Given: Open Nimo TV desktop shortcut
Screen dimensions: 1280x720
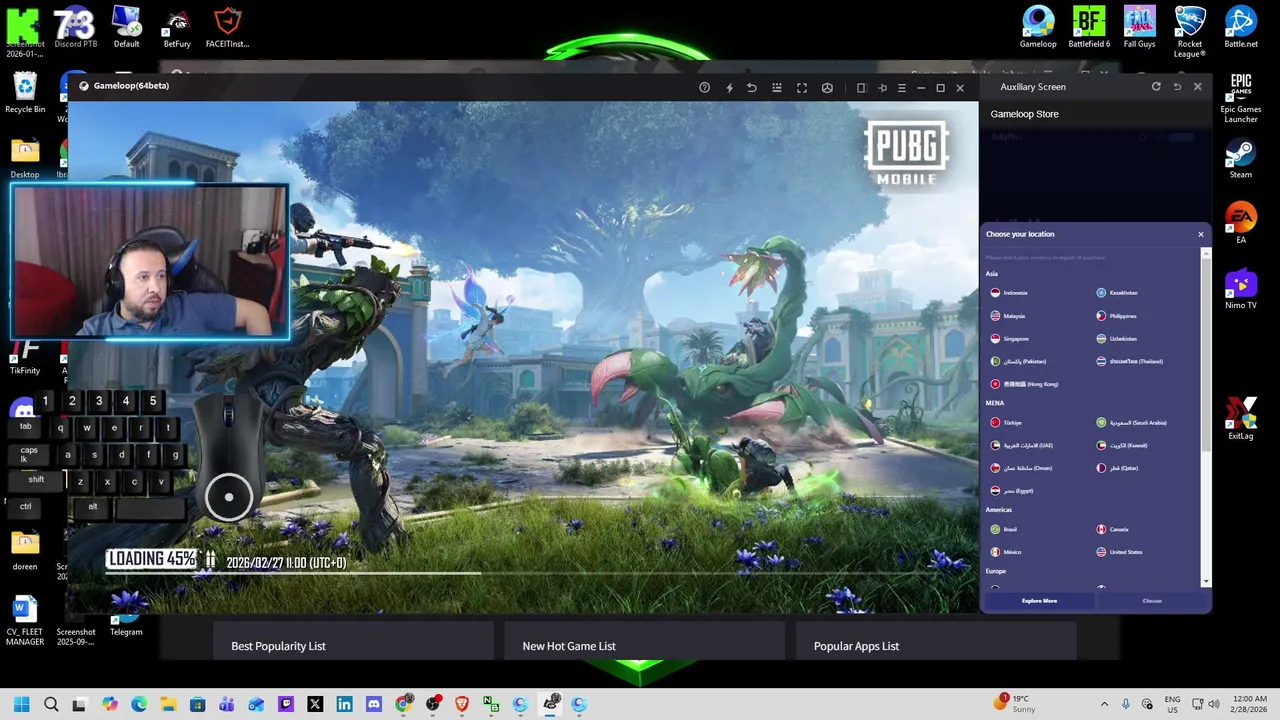Looking at the screenshot, I should [1241, 289].
